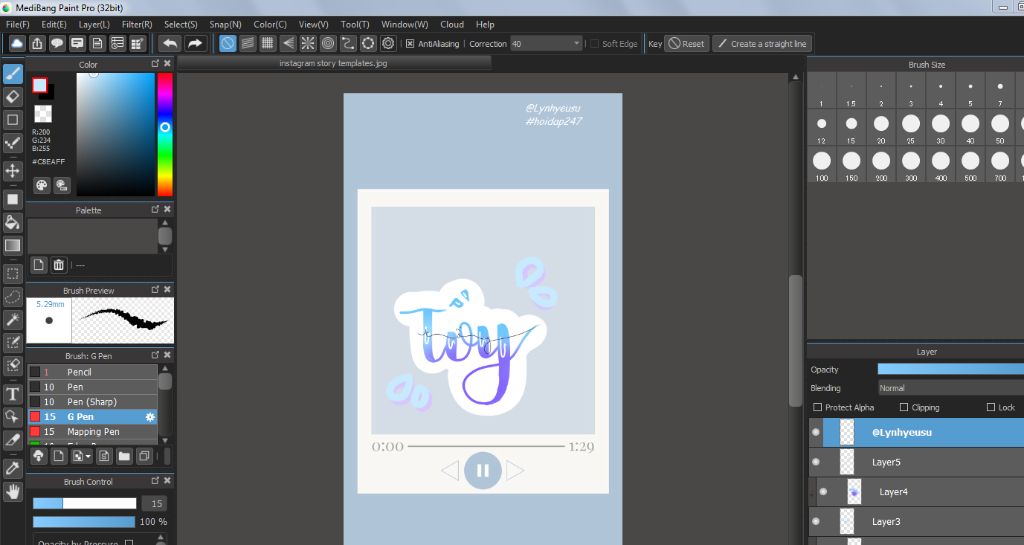The width and height of the screenshot is (1024, 545).
Task: Select the Select Eraser tool
Action: coord(12,365)
